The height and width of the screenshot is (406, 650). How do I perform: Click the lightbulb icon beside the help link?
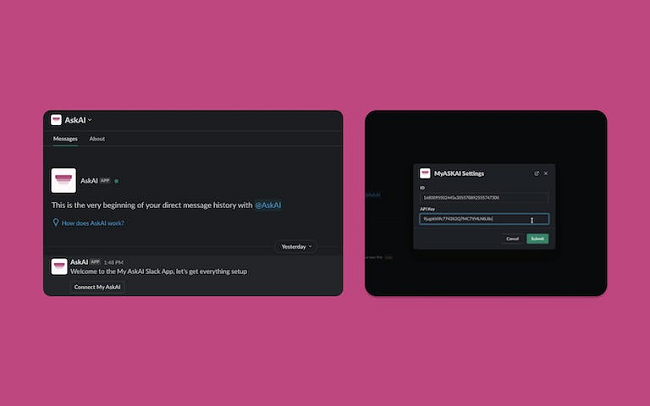[56, 223]
